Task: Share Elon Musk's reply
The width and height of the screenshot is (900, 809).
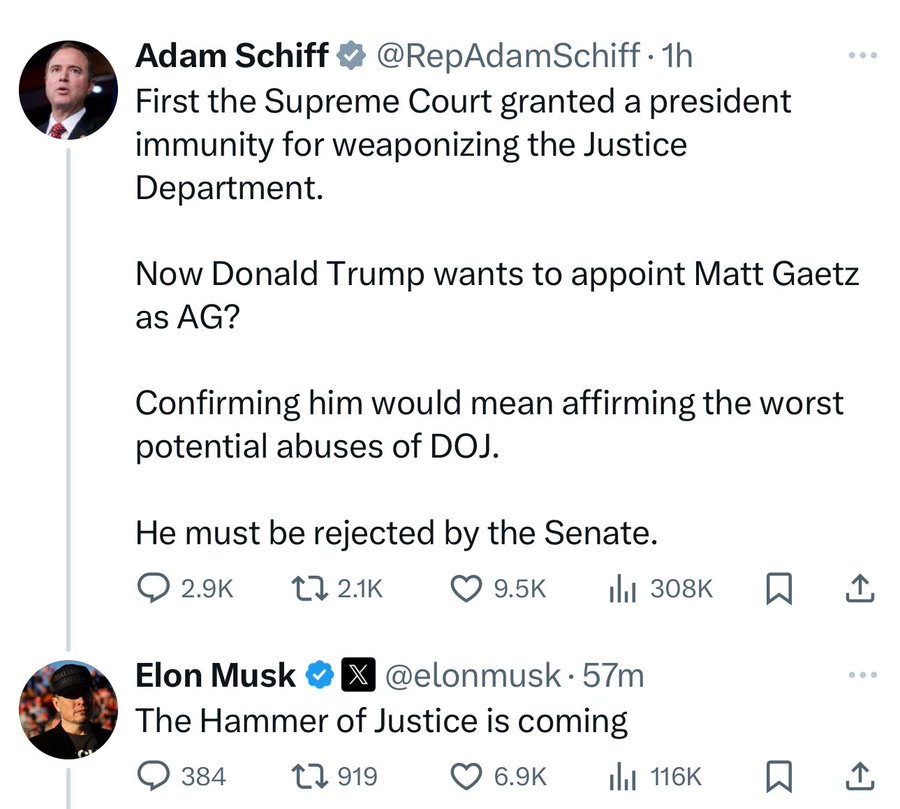Action: pyautogui.click(x=859, y=776)
